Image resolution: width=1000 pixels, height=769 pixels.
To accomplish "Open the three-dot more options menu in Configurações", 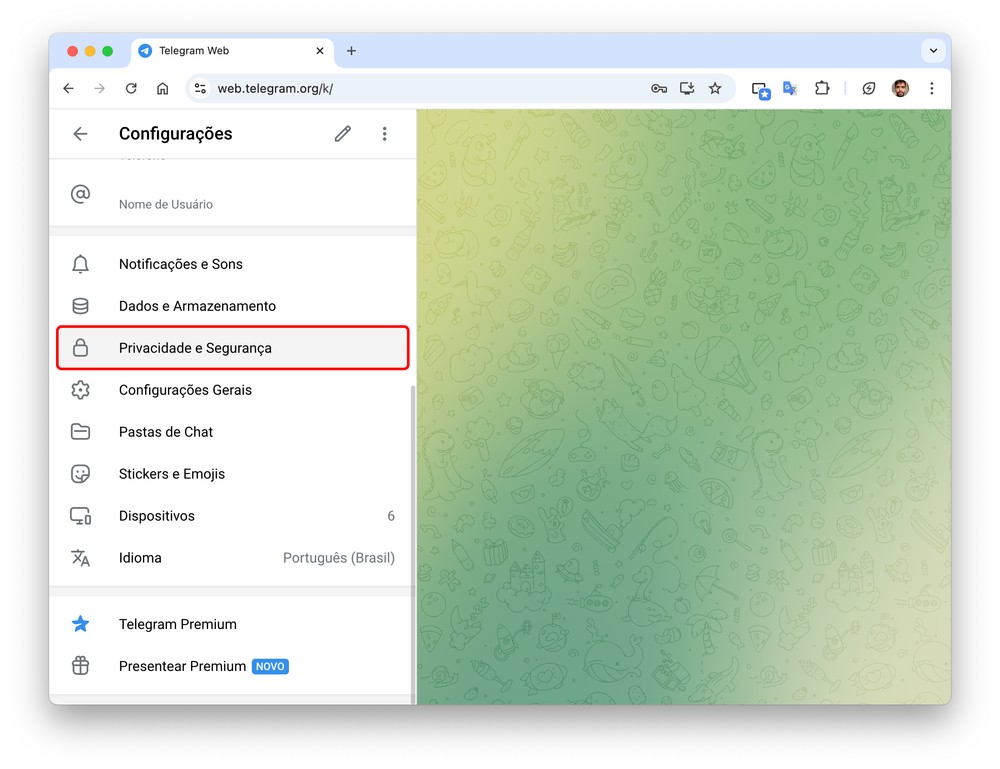I will (385, 134).
